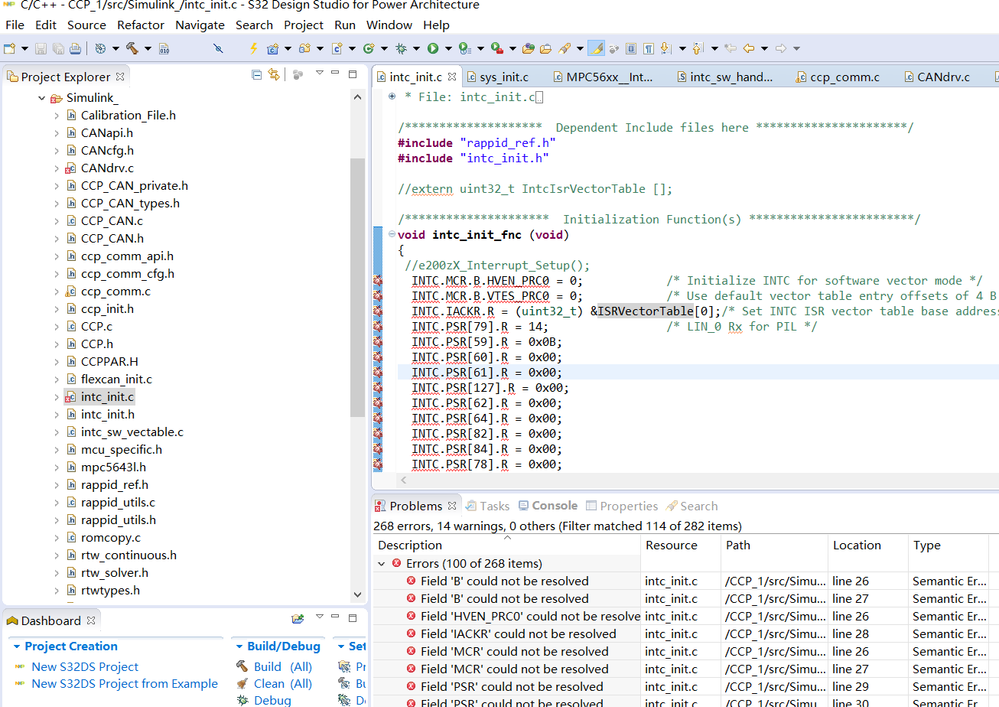Click the hammer Build icon in toolbar
999x707 pixels.
click(x=130, y=48)
